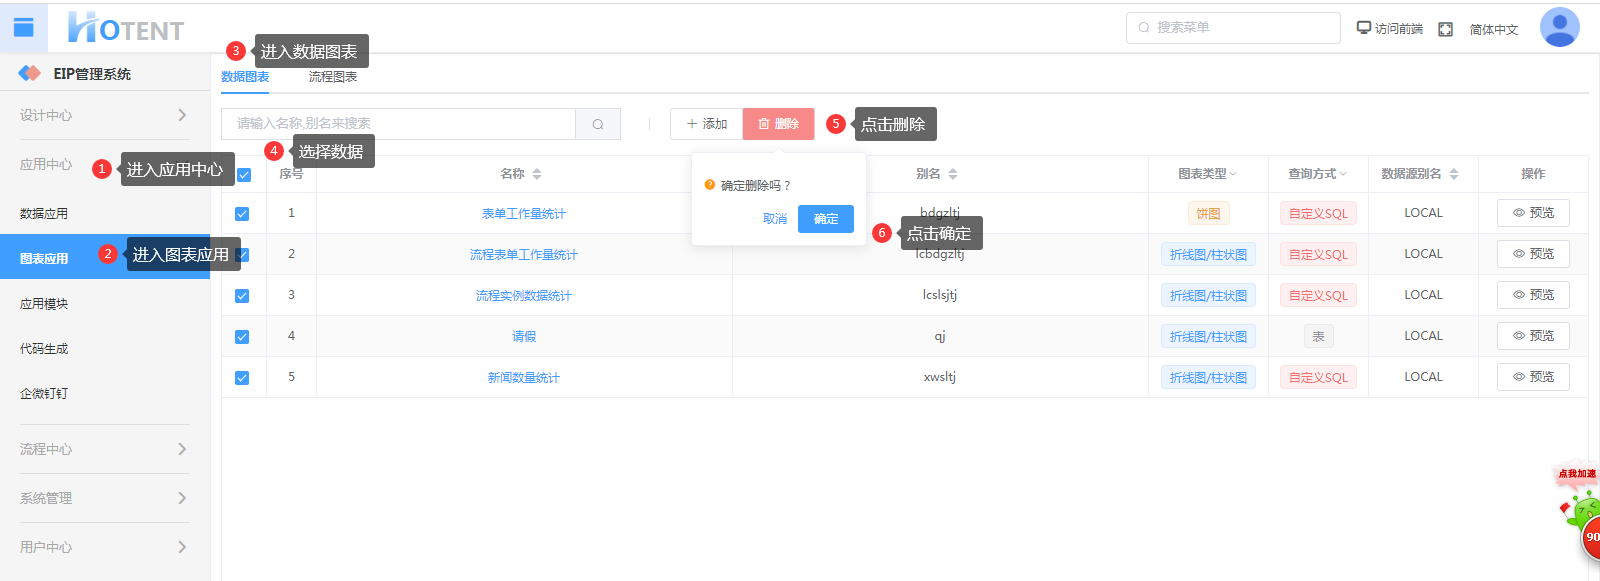Switch to 流程图表 tab

[333, 77]
